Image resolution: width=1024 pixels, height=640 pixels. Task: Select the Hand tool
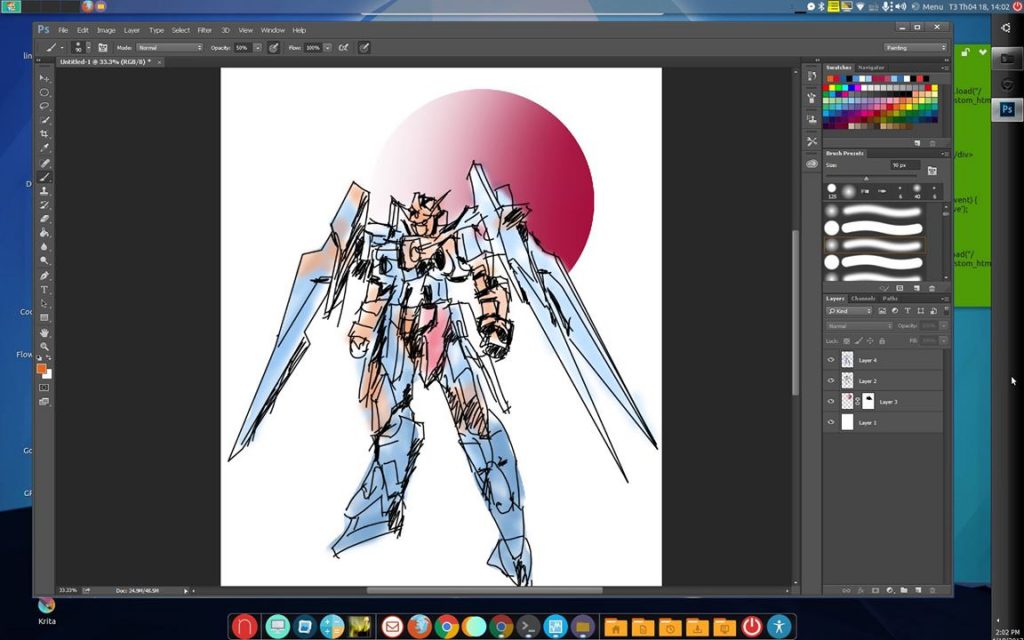(x=44, y=333)
